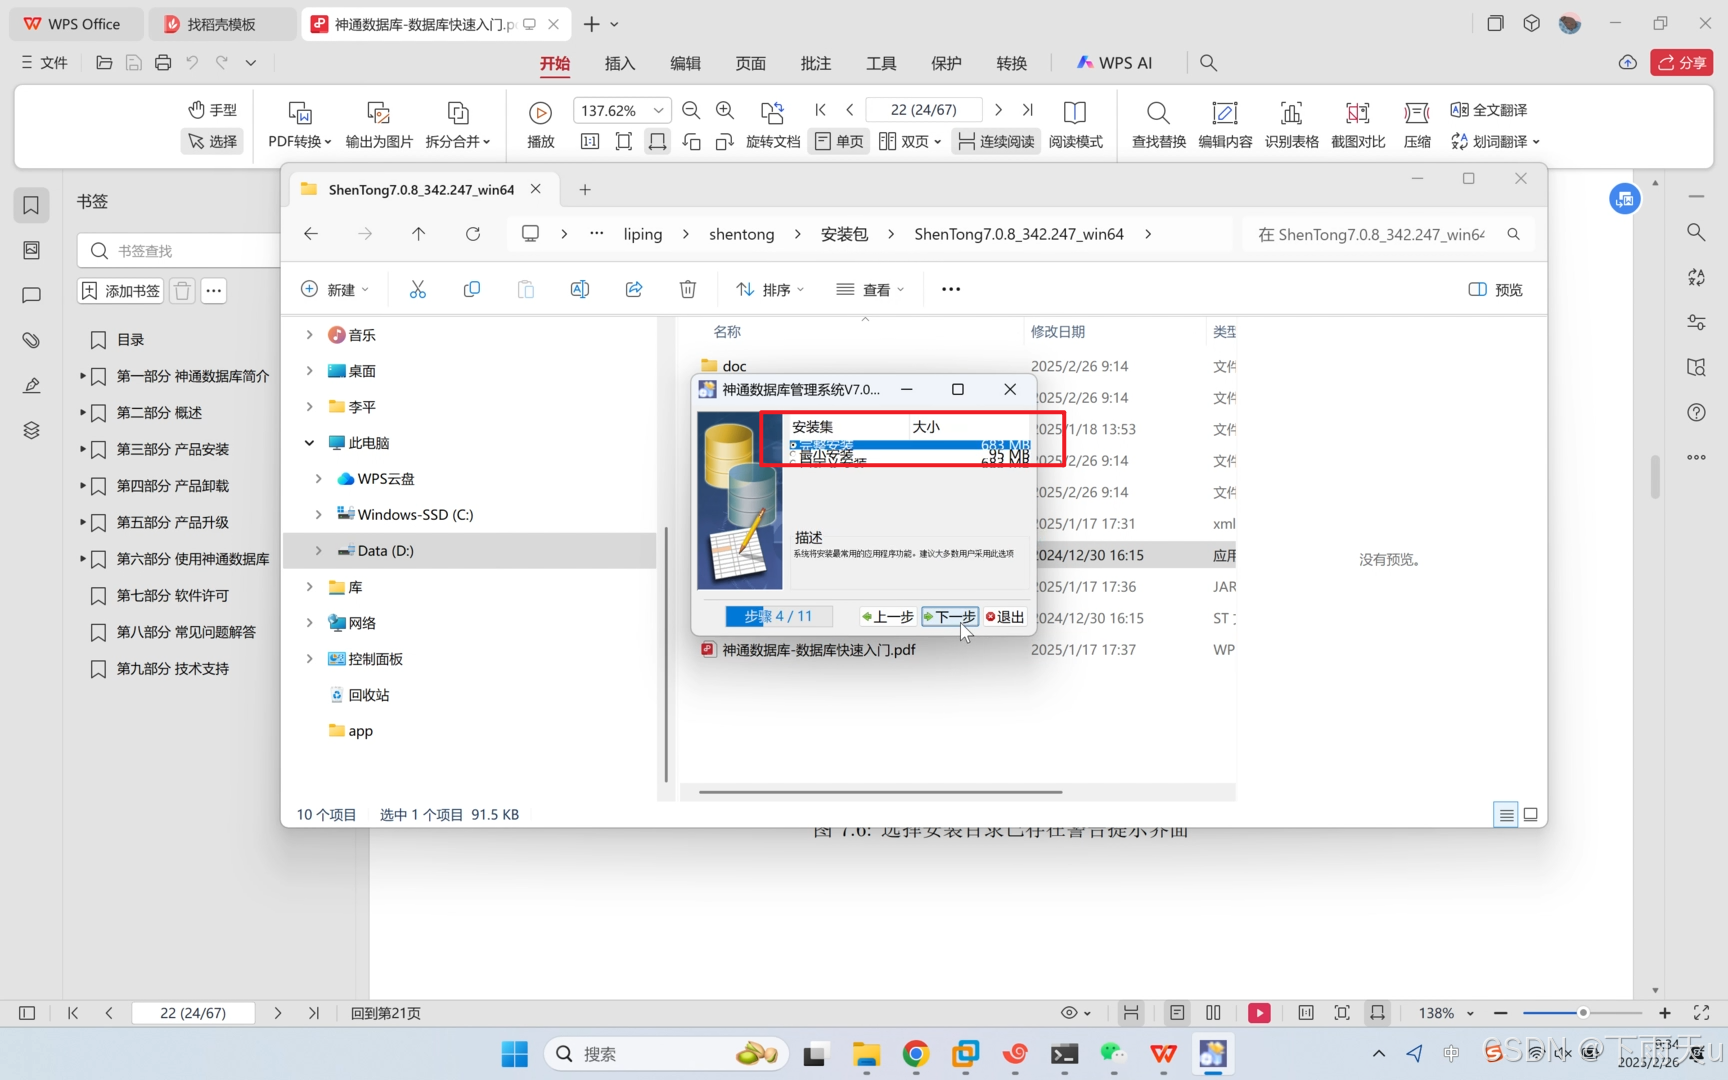Viewport: 1728px width, 1080px height.
Task: Print the document using the printer icon
Action: [163, 62]
